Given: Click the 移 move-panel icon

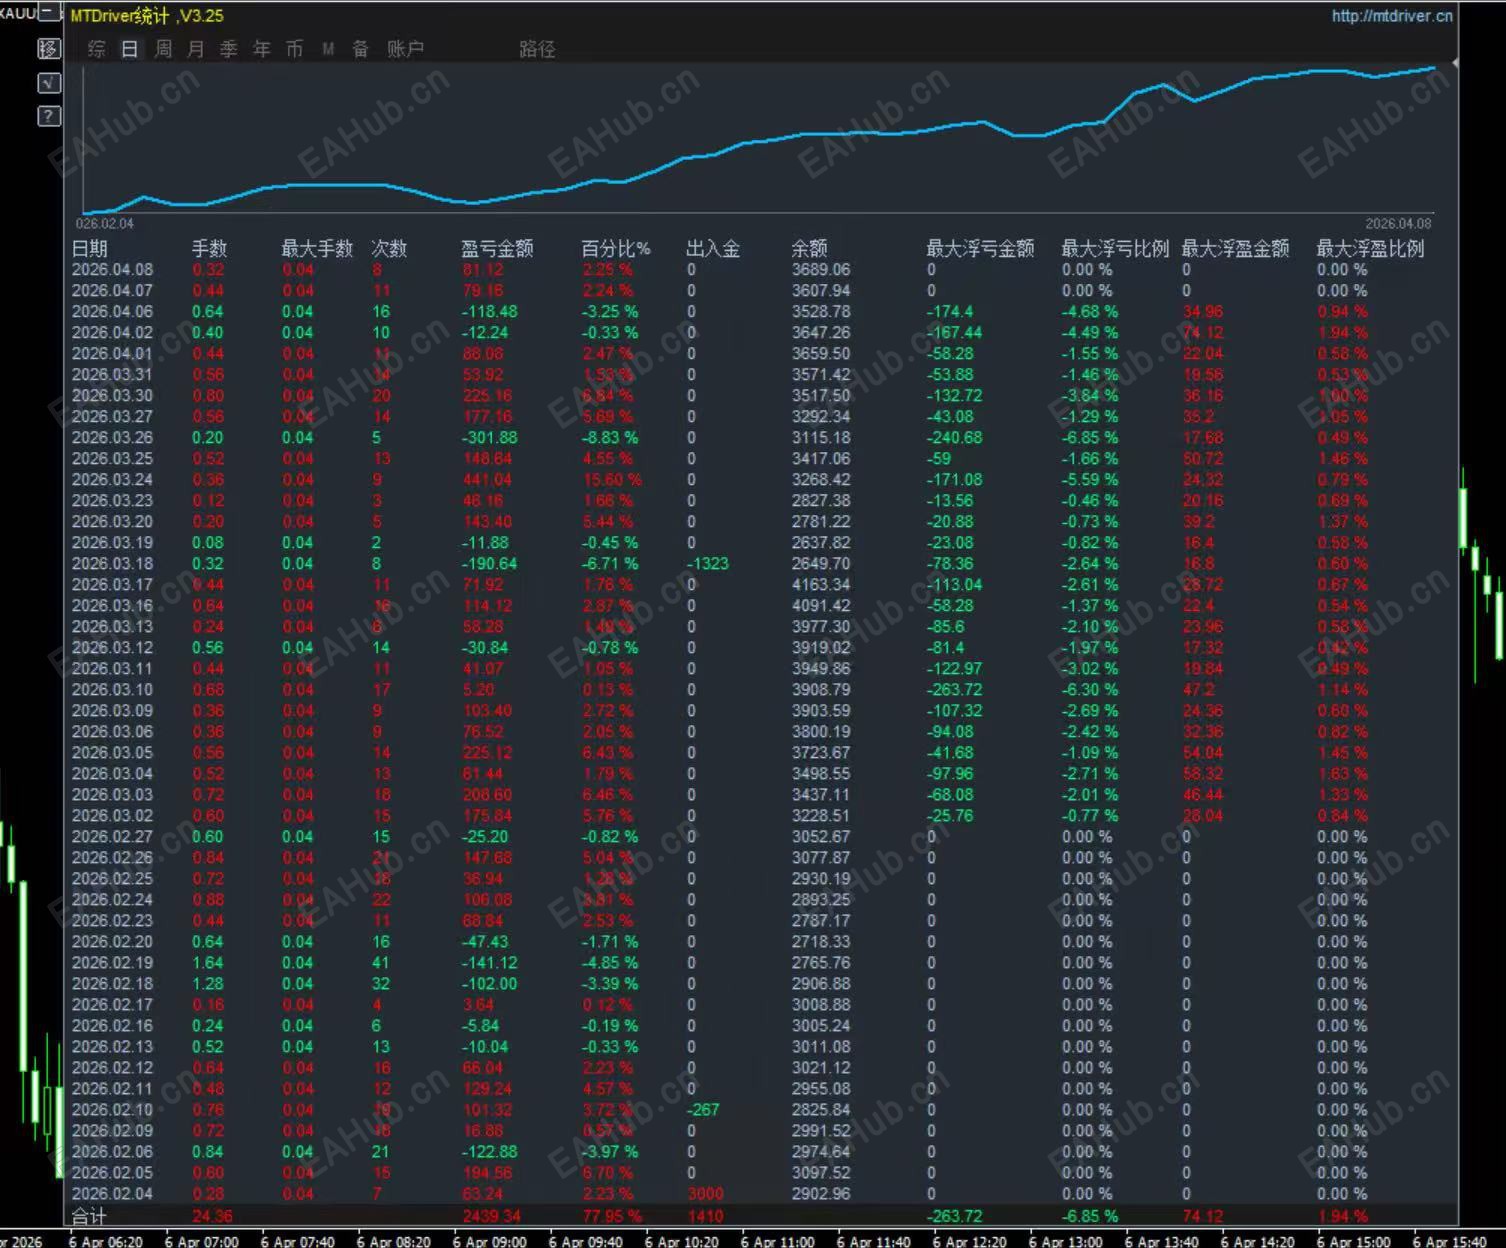Looking at the screenshot, I should [x=49, y=49].
